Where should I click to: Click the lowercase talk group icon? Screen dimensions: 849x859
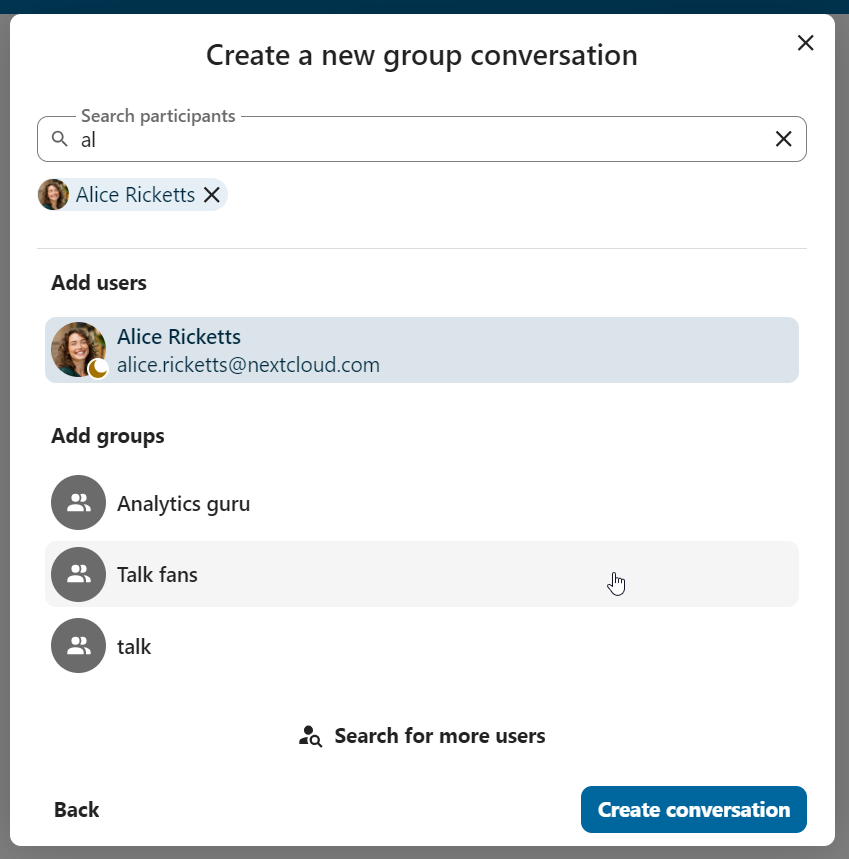[x=78, y=646]
